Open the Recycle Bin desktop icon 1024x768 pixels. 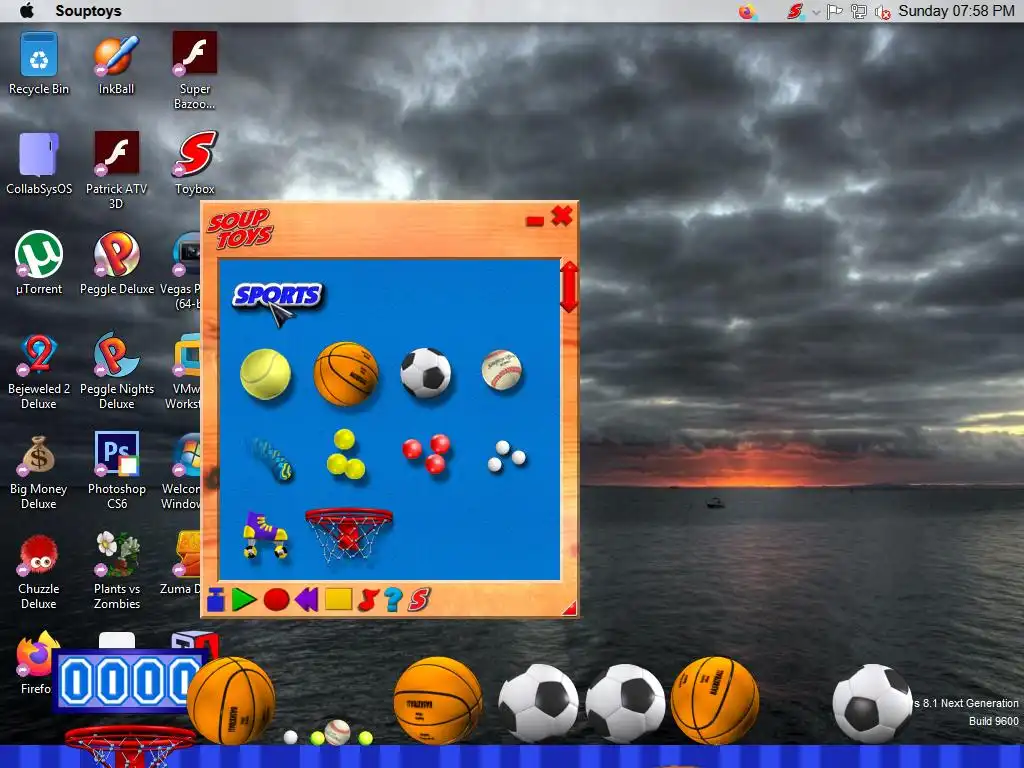pos(39,63)
